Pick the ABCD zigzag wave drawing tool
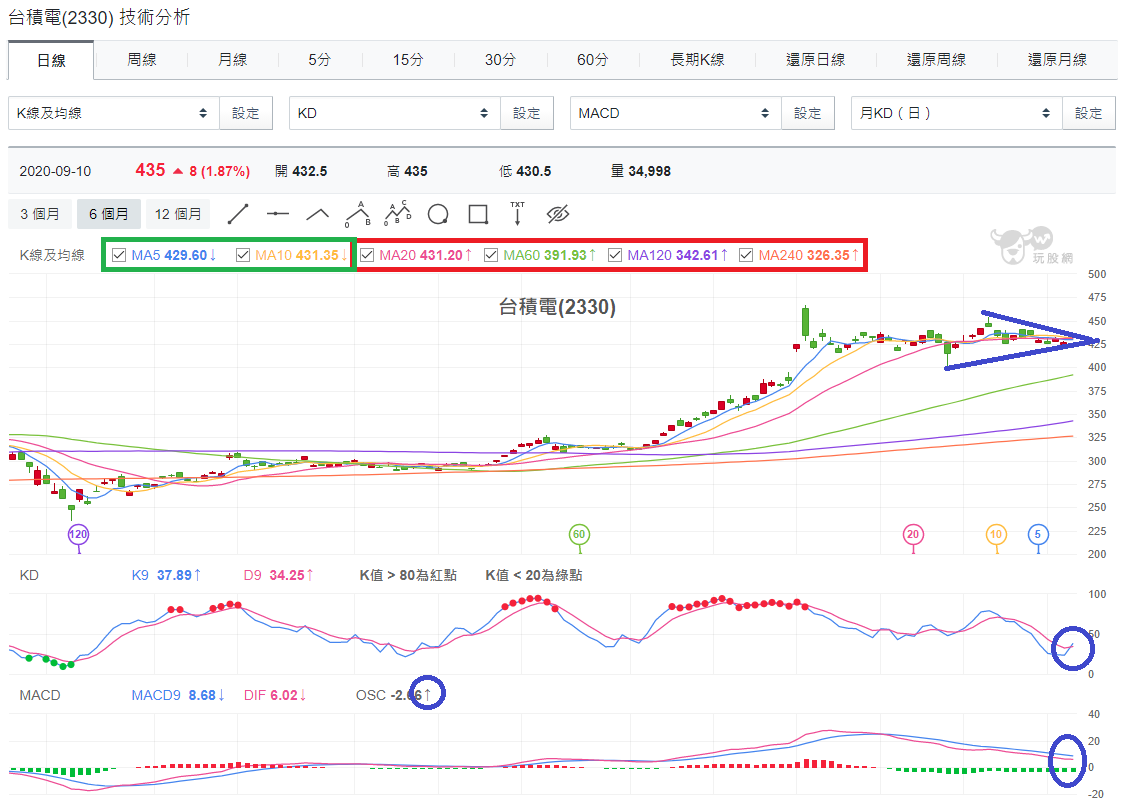Screen dimensions: 1139x801 397,213
